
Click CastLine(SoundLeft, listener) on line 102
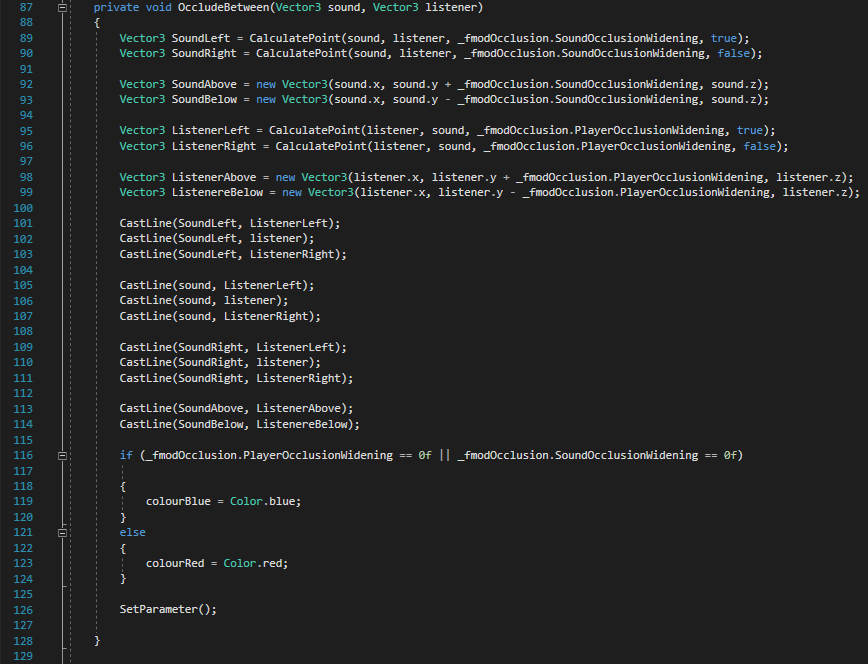coord(217,239)
